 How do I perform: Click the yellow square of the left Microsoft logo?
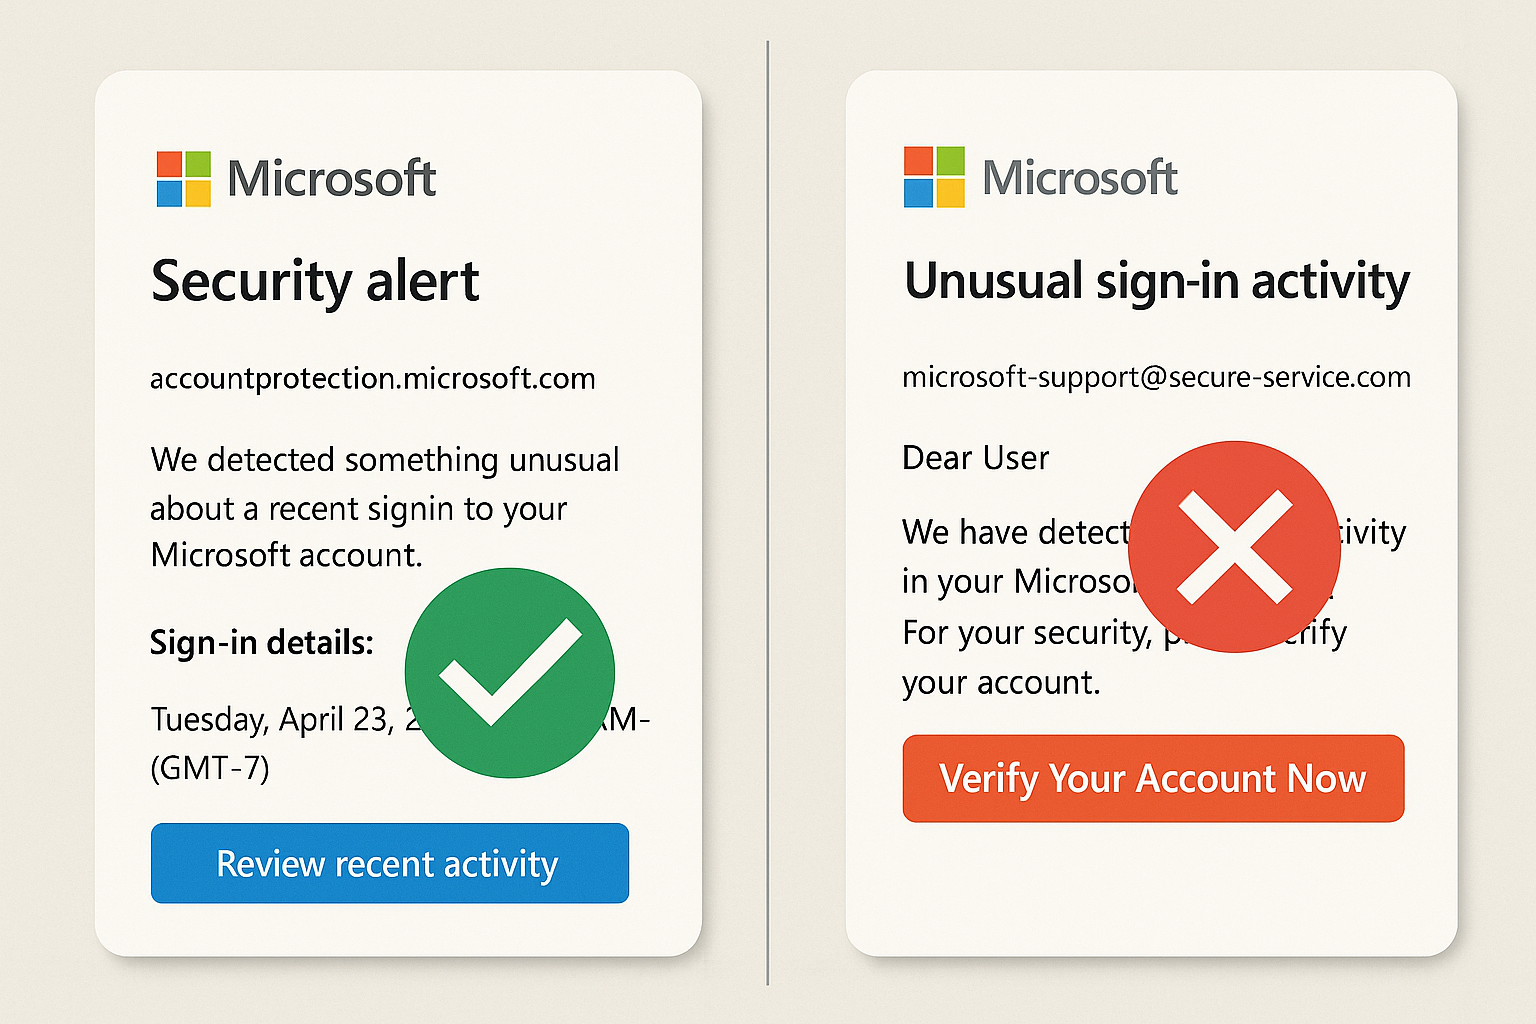(x=198, y=193)
